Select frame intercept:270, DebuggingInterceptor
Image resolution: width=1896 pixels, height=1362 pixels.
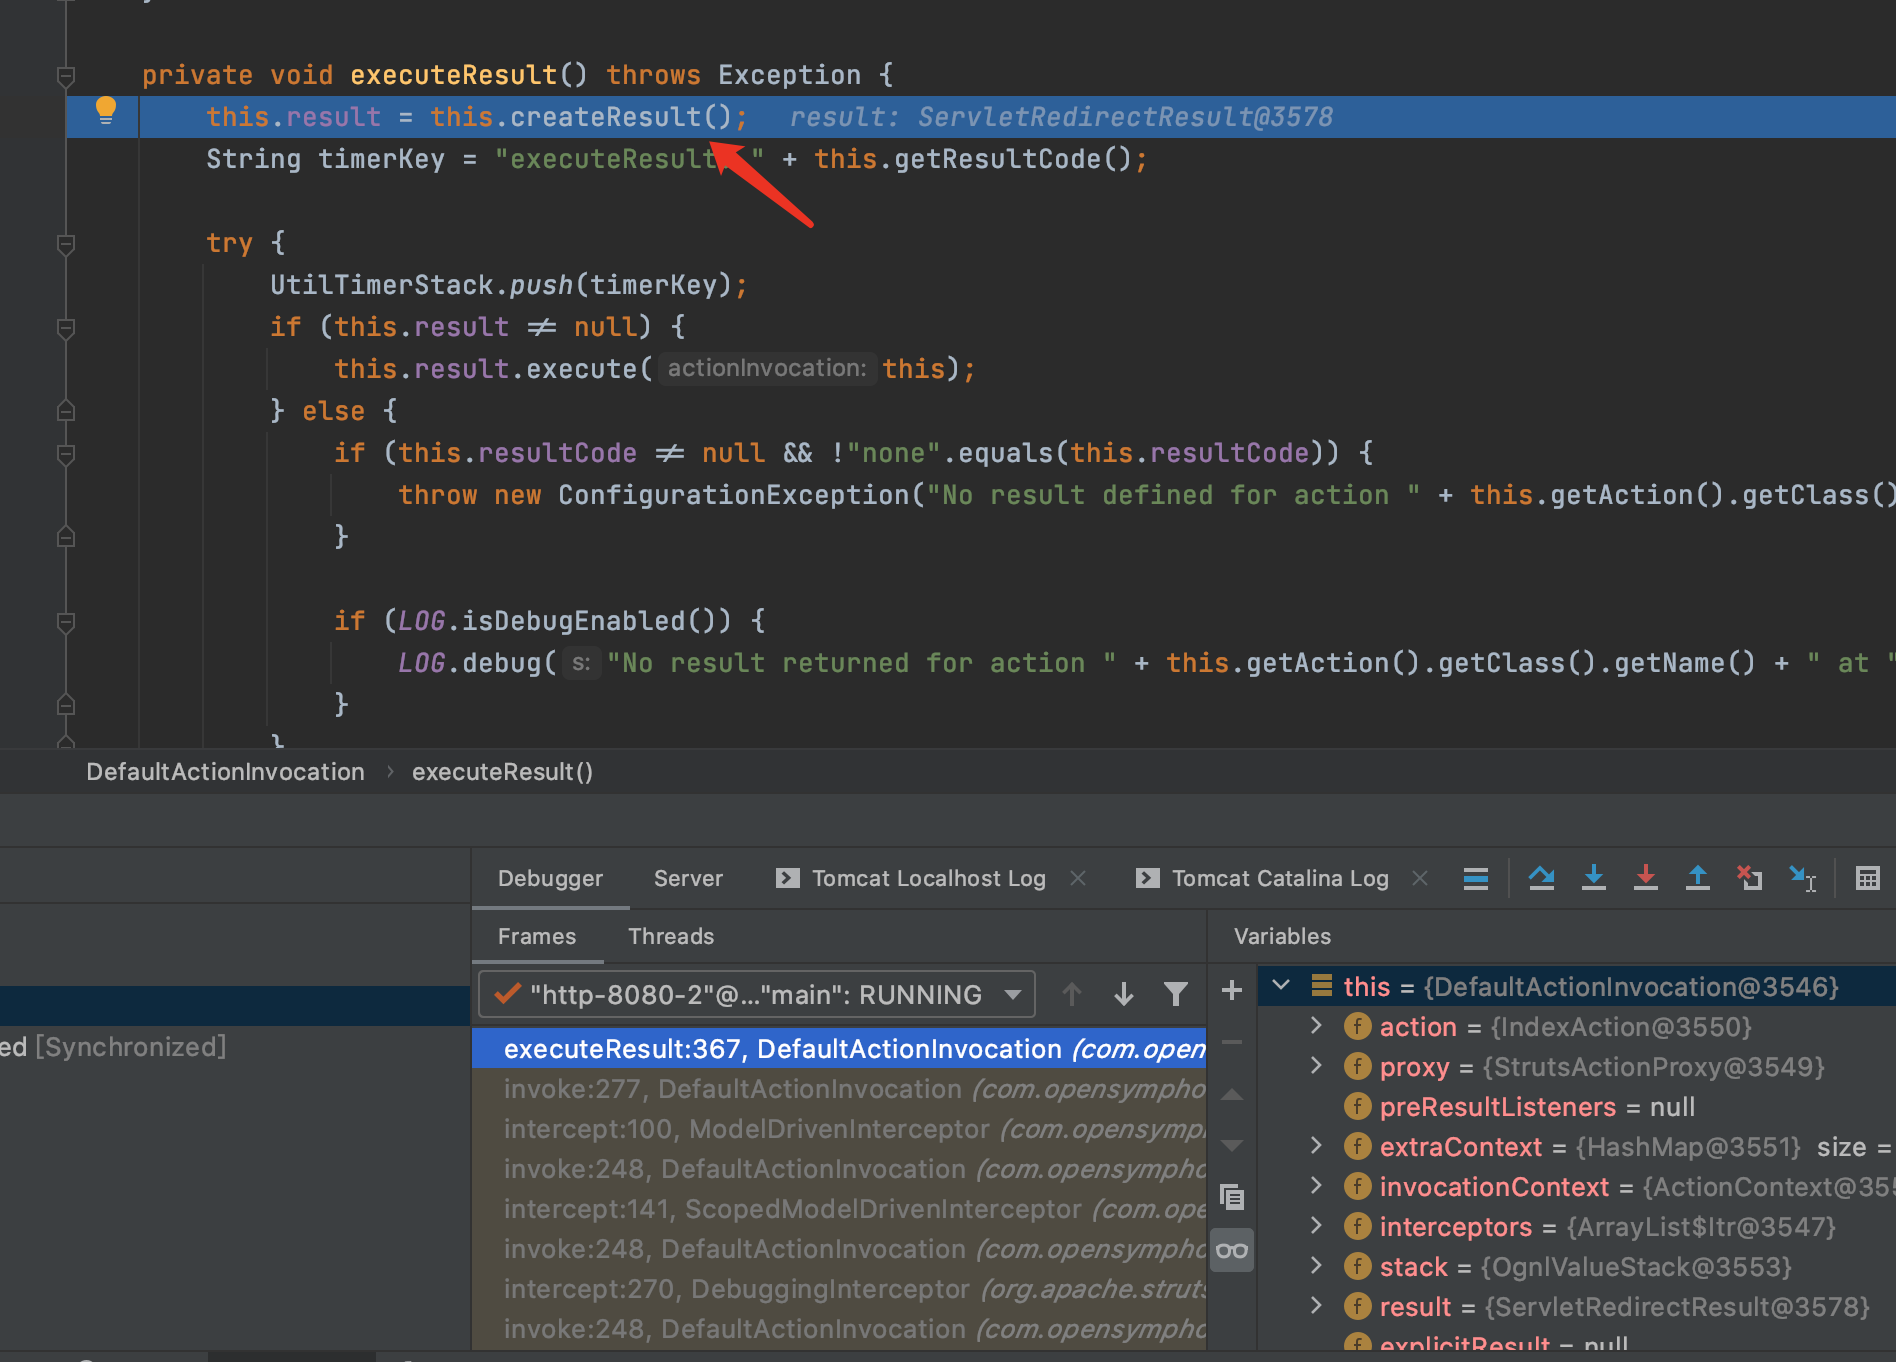(x=839, y=1288)
